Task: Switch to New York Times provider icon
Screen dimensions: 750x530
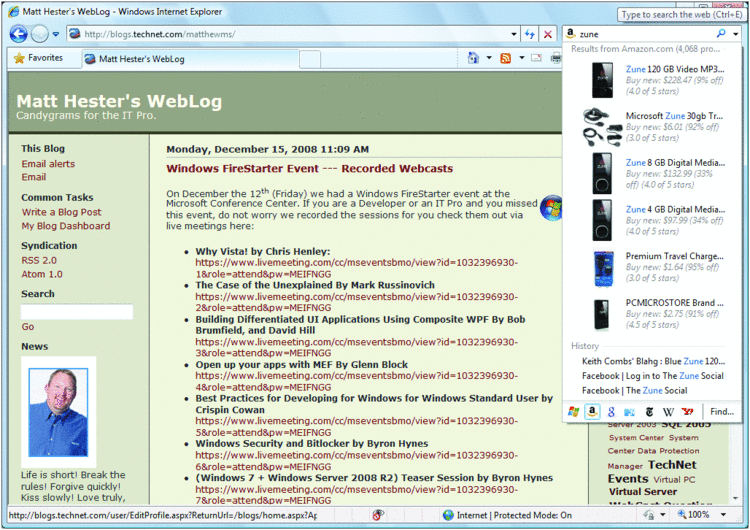Action: click(649, 412)
